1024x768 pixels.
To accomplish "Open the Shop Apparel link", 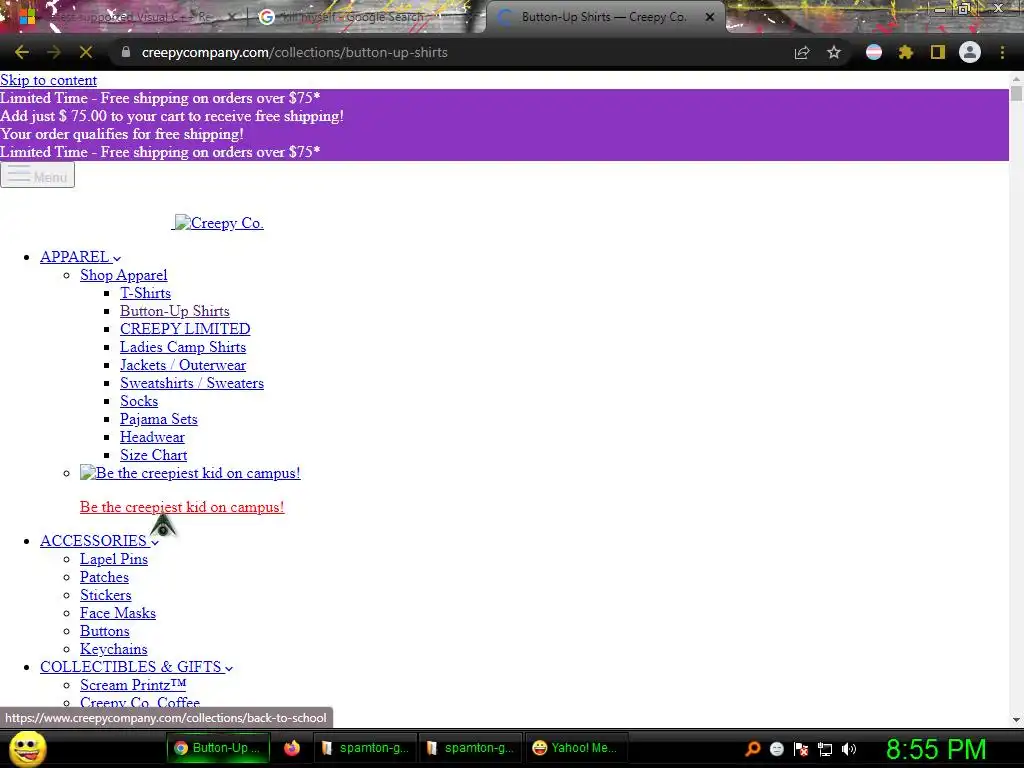I will click(x=123, y=275).
